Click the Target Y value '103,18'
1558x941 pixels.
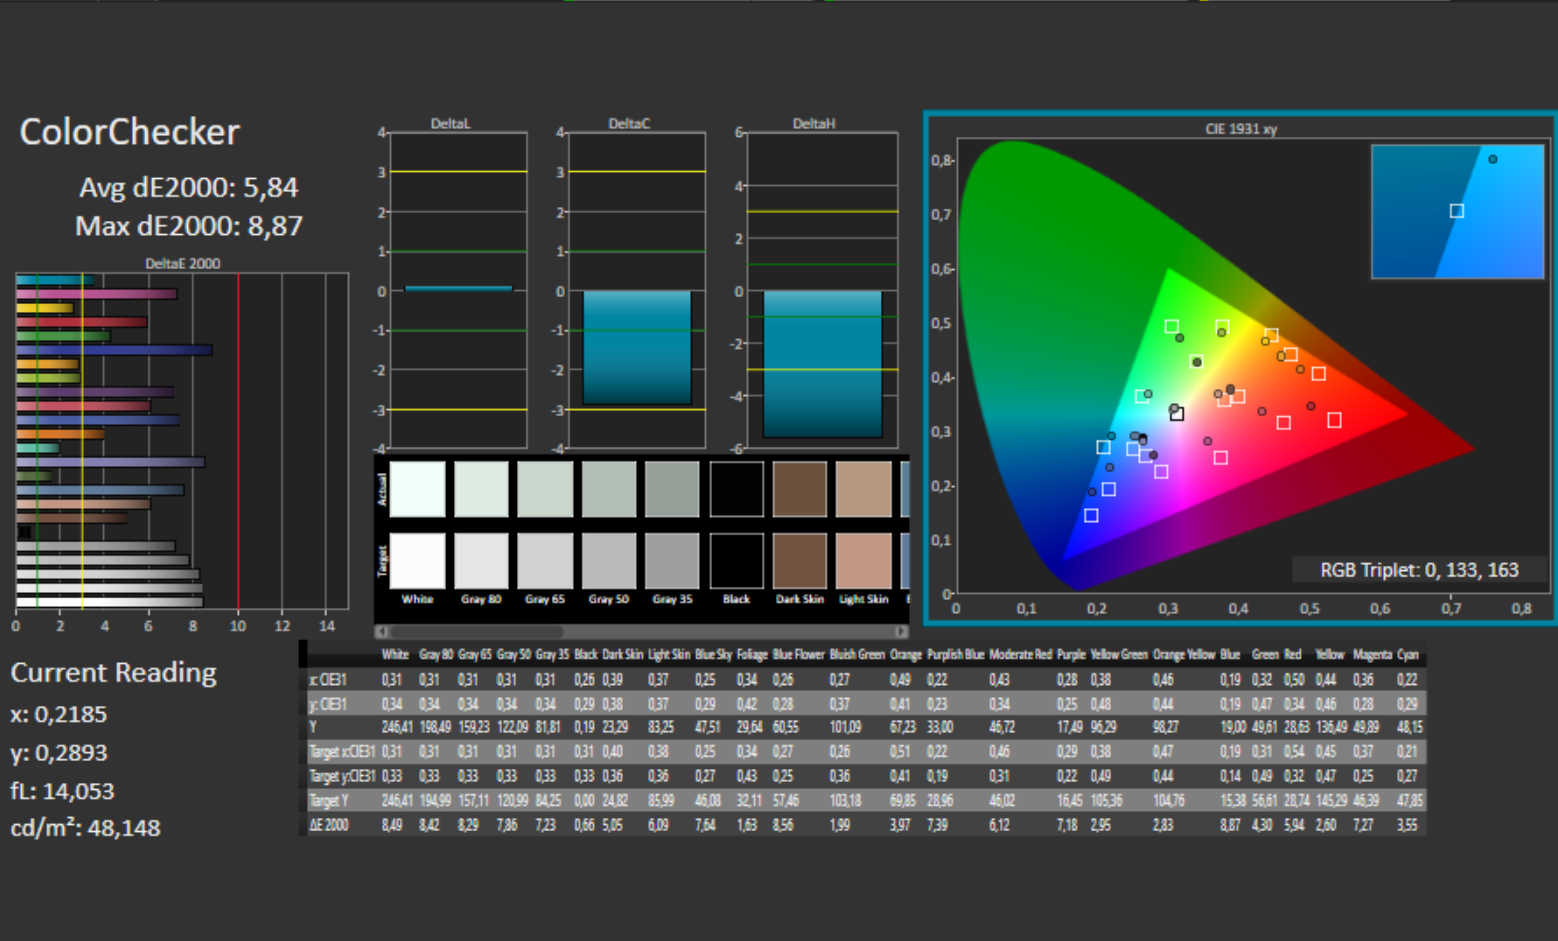tap(845, 801)
